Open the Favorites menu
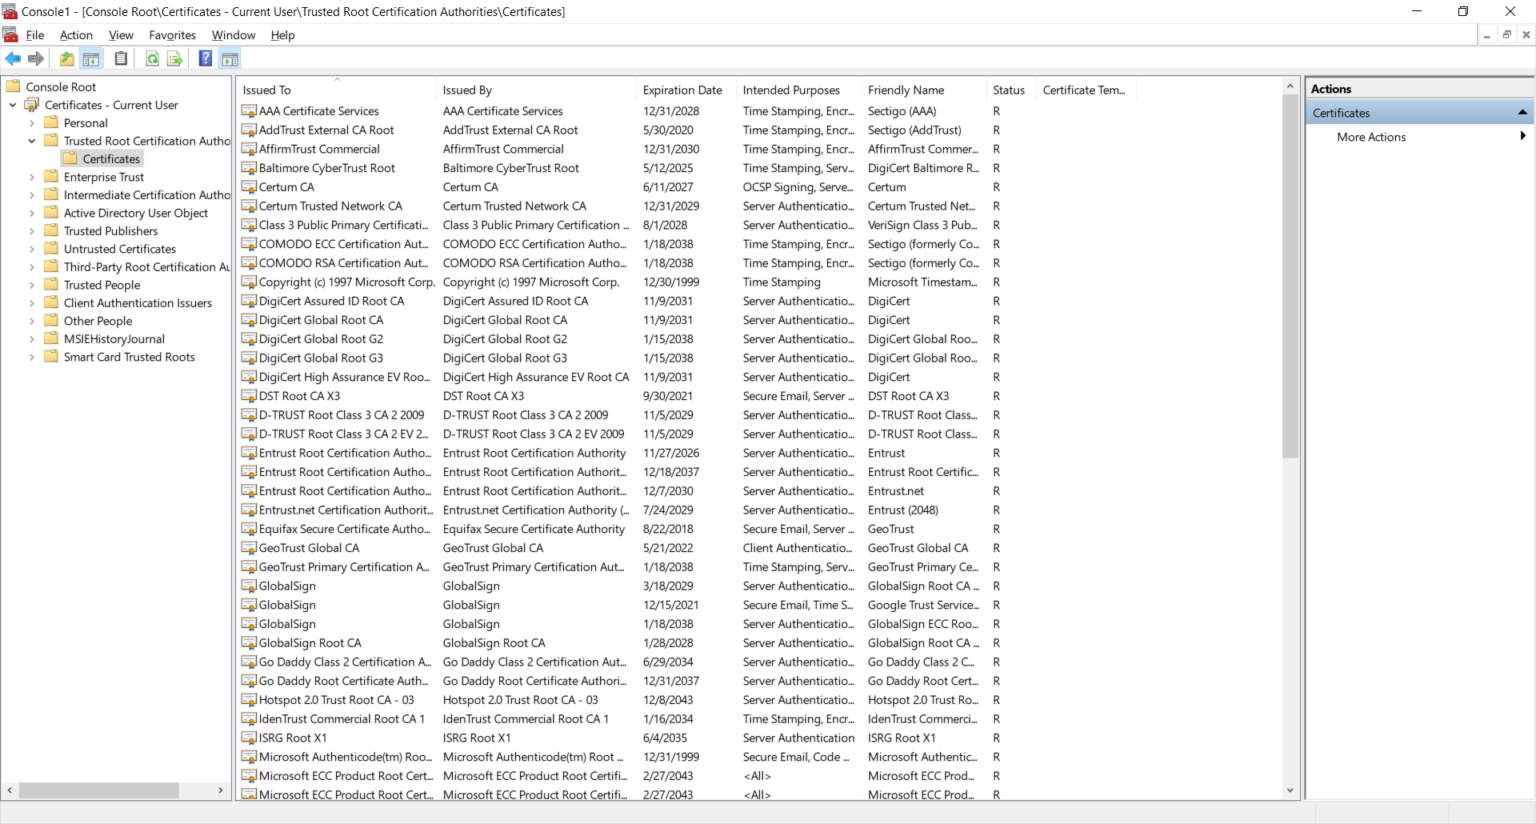 (x=172, y=35)
